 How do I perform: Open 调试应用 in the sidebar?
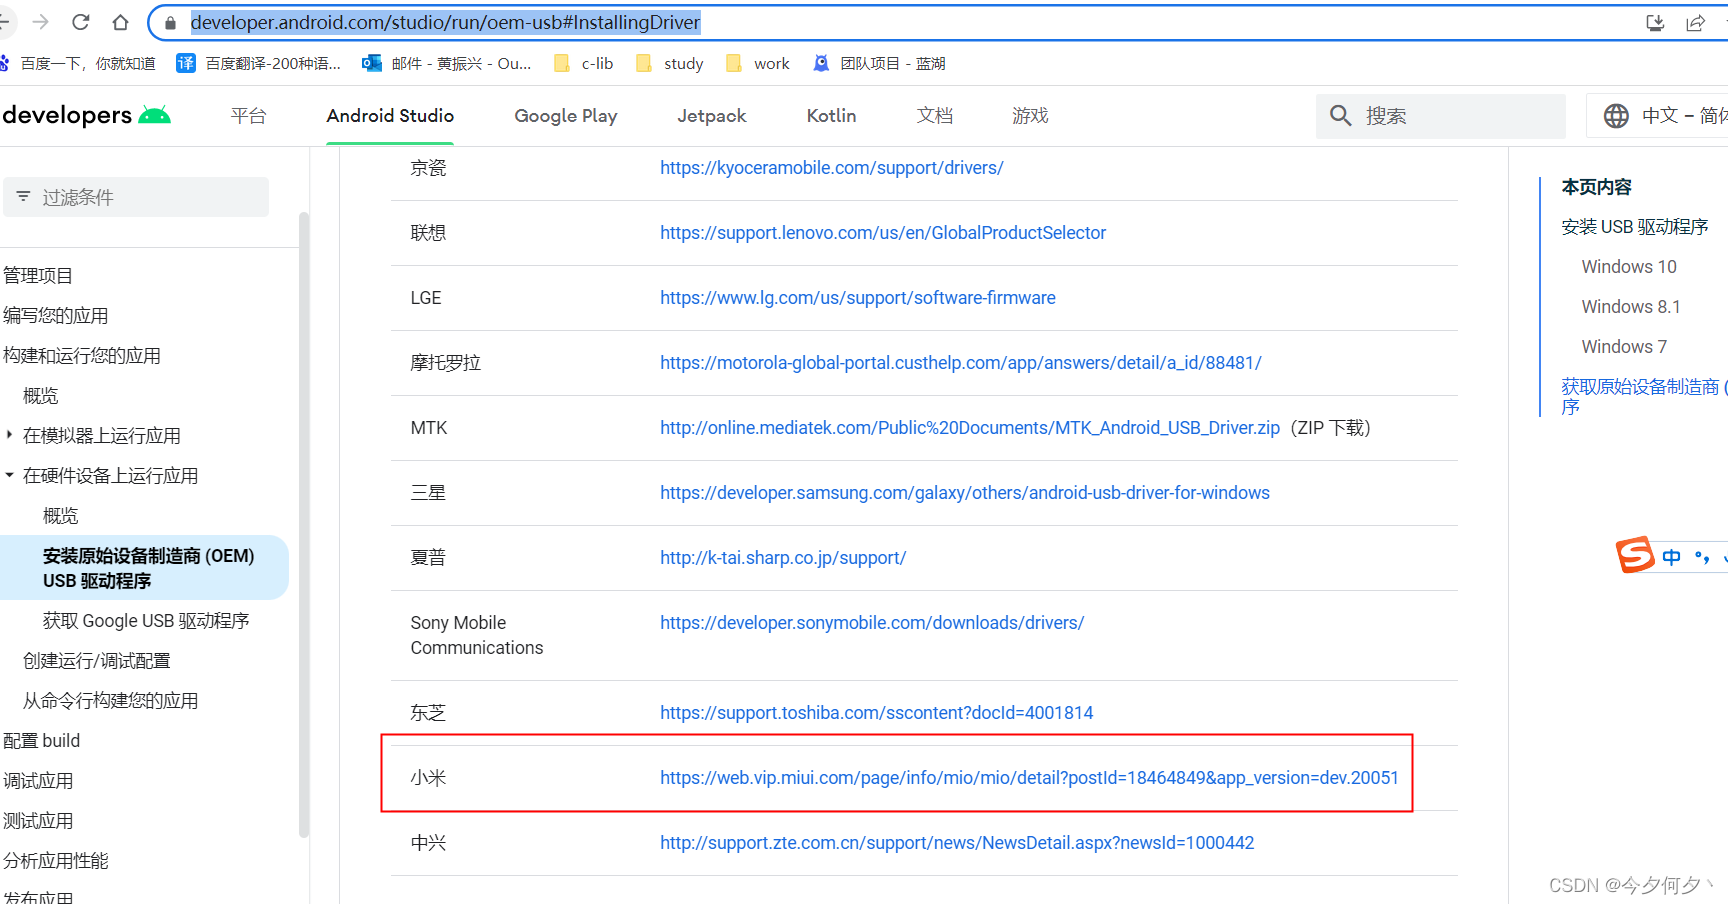click(x=38, y=780)
